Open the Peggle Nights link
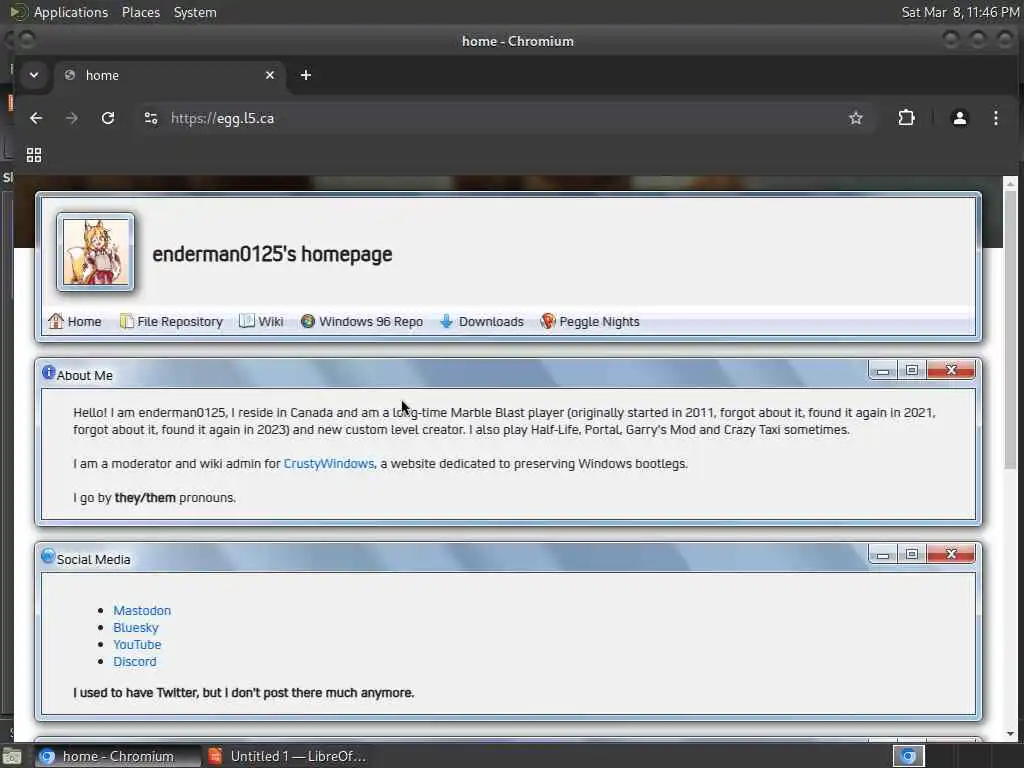This screenshot has height=768, width=1024. tap(600, 322)
